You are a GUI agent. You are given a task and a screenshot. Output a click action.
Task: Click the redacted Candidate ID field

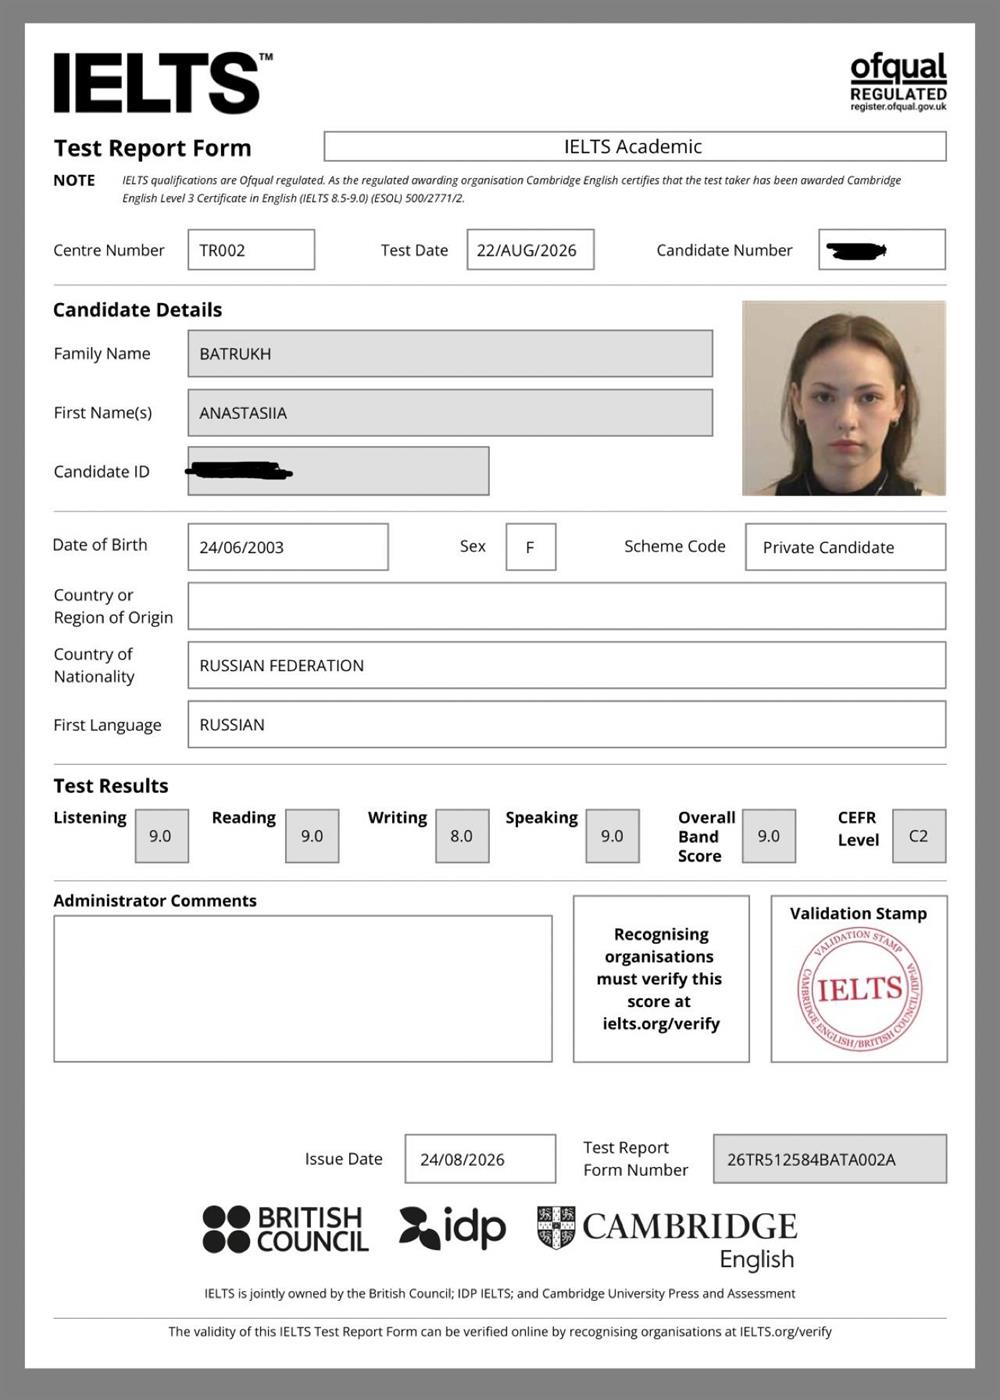(x=338, y=471)
